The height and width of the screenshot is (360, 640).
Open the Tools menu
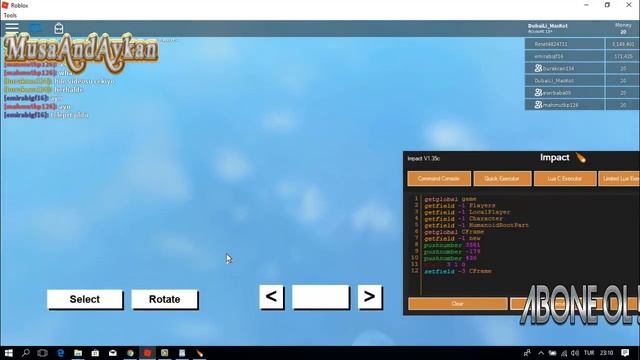(10, 16)
